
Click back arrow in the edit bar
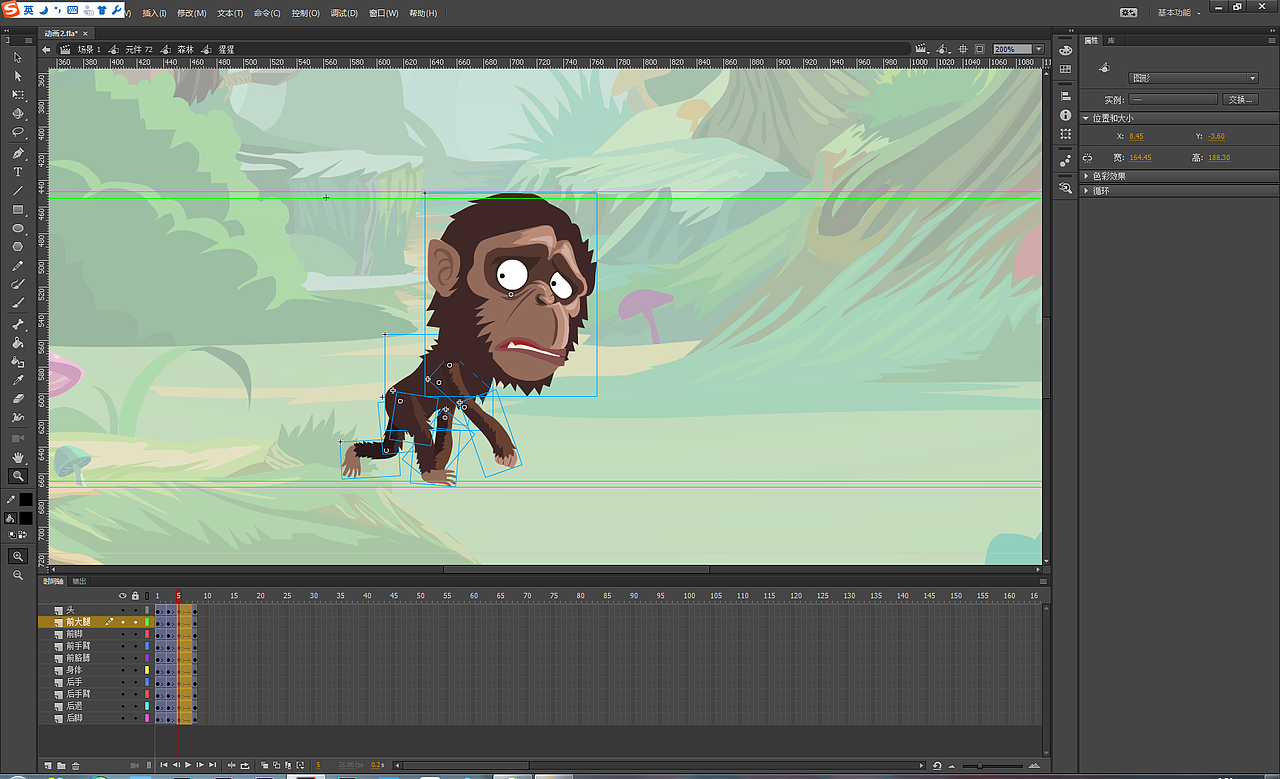click(46, 49)
